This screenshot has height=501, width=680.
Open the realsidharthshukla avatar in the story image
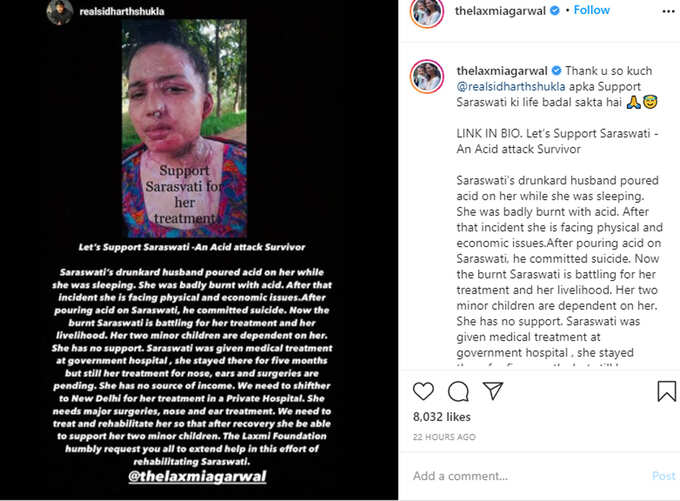pos(60,12)
